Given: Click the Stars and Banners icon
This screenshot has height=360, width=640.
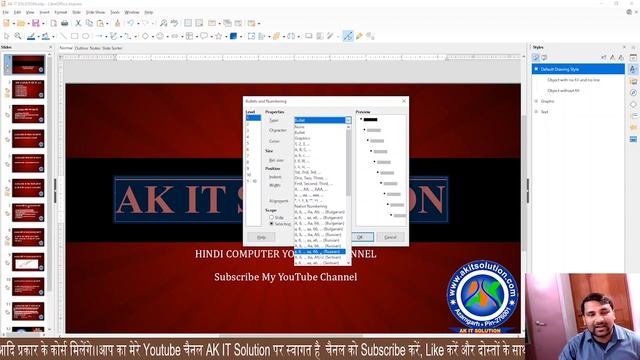Looking at the screenshot, I should pyautogui.click(x=219, y=36).
